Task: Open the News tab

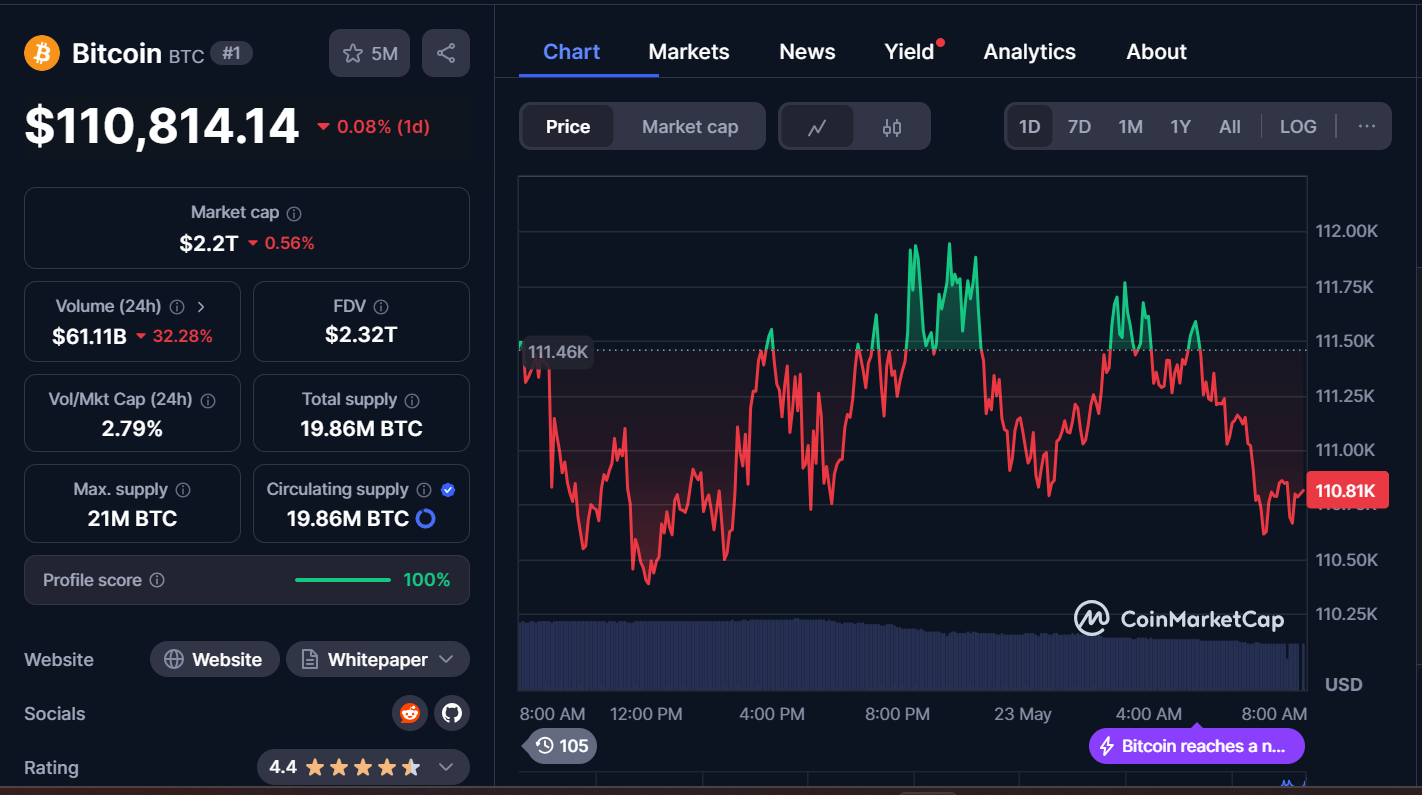Action: coord(807,52)
